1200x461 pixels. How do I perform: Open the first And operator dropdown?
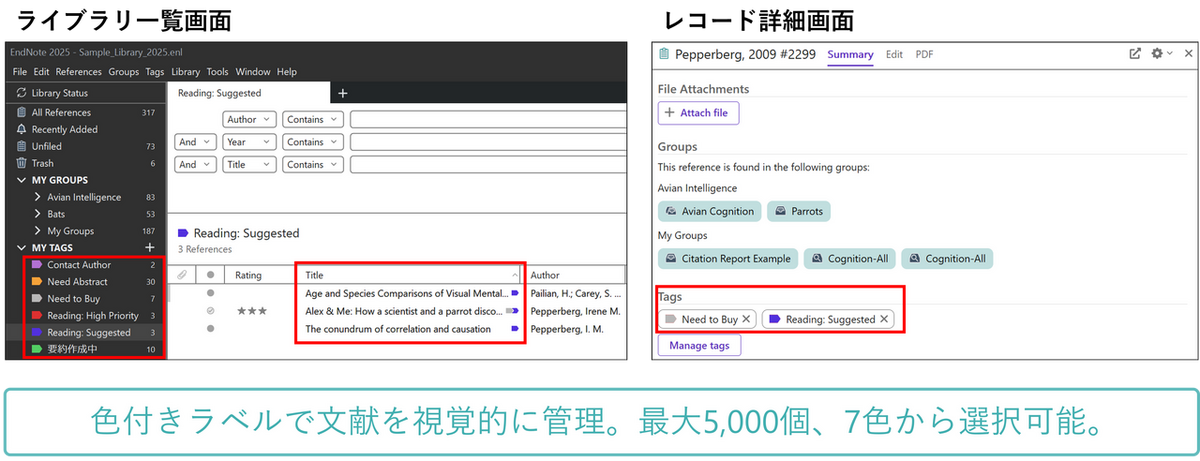pyautogui.click(x=195, y=142)
